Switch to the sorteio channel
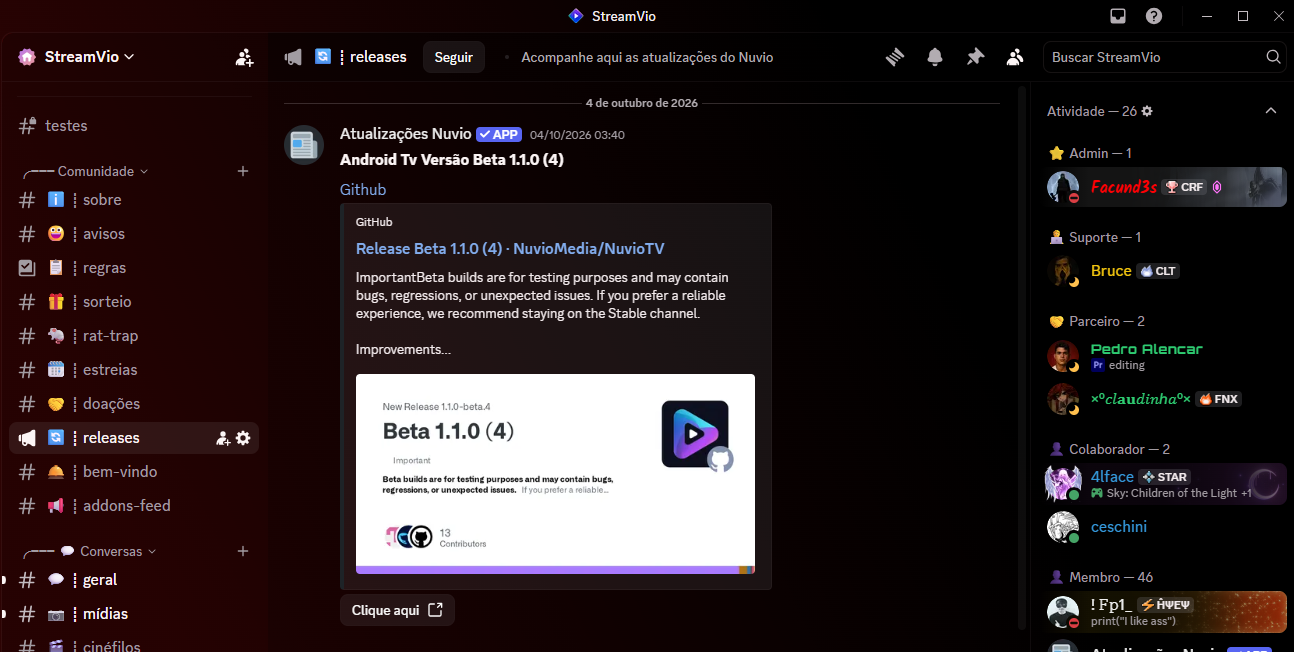Viewport: 1294px width, 652px height. coord(134,302)
